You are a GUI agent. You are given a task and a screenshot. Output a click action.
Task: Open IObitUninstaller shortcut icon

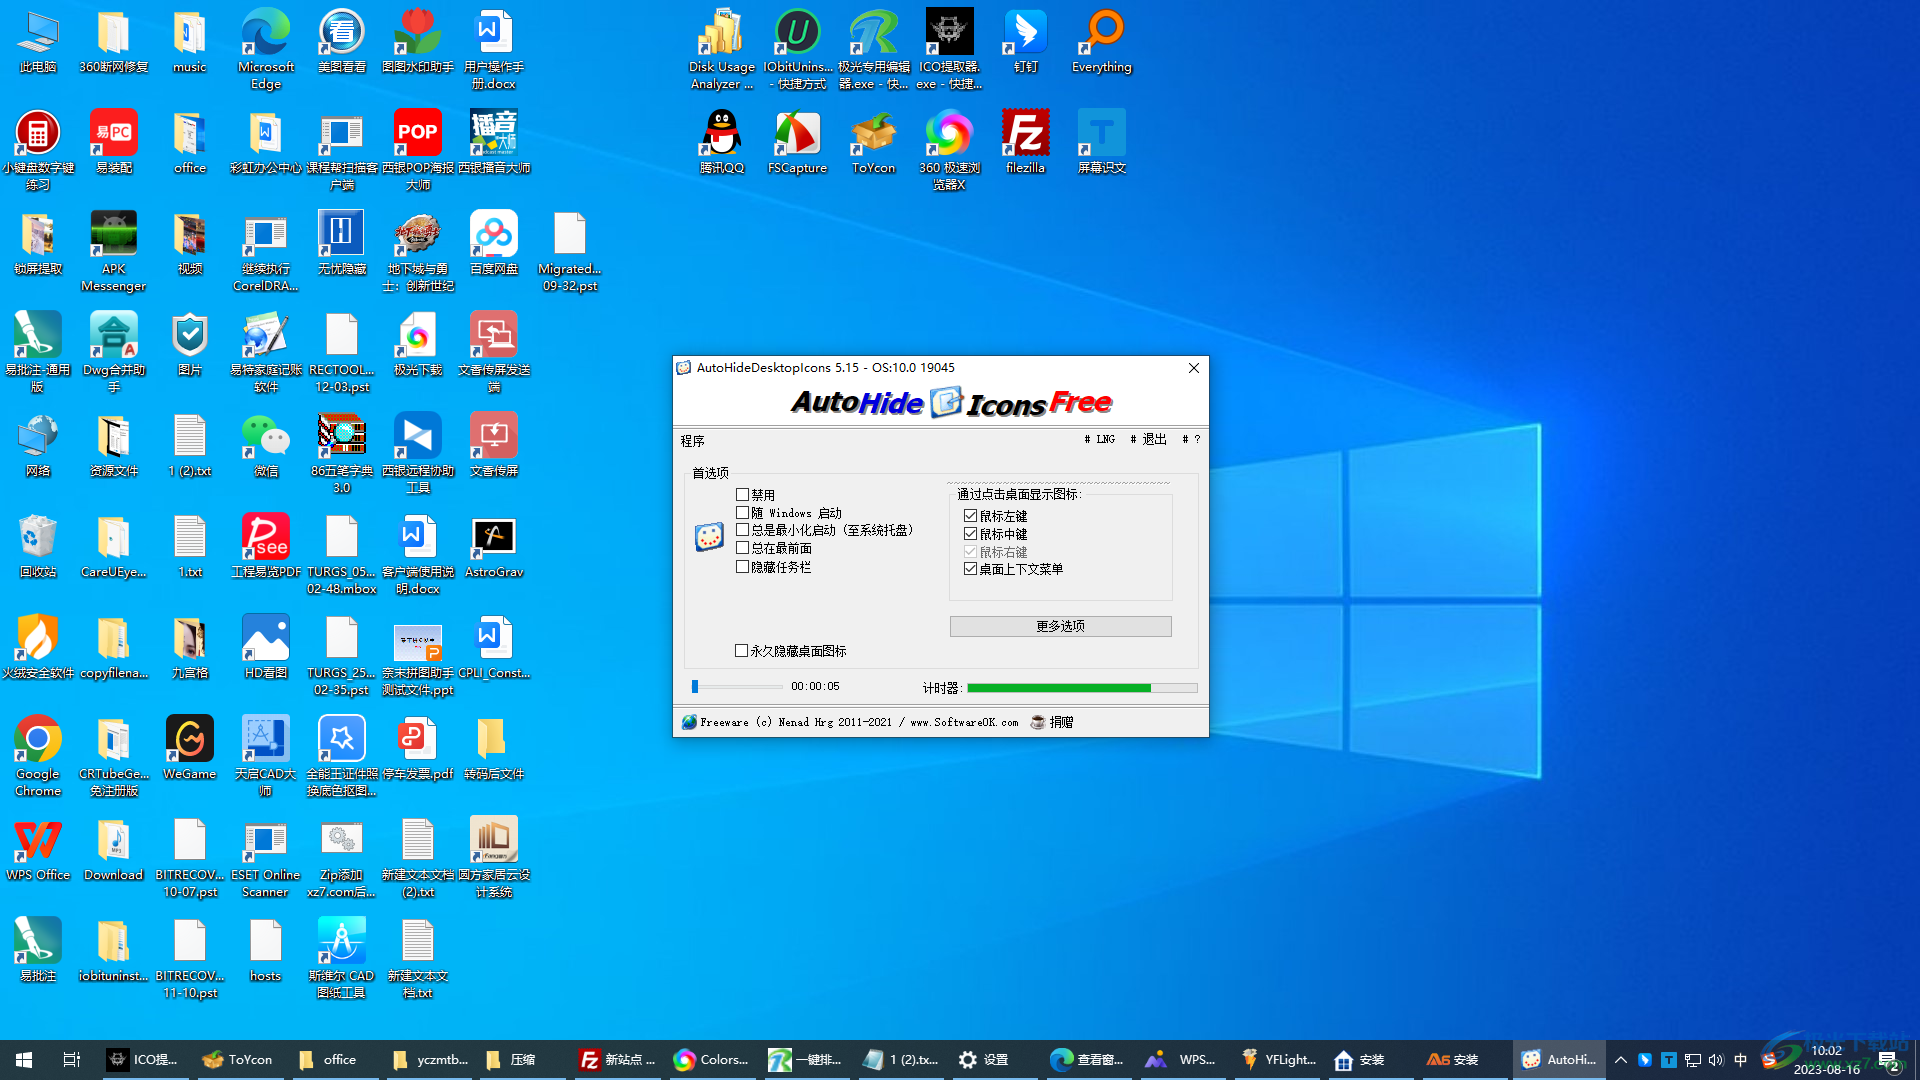pos(797,49)
